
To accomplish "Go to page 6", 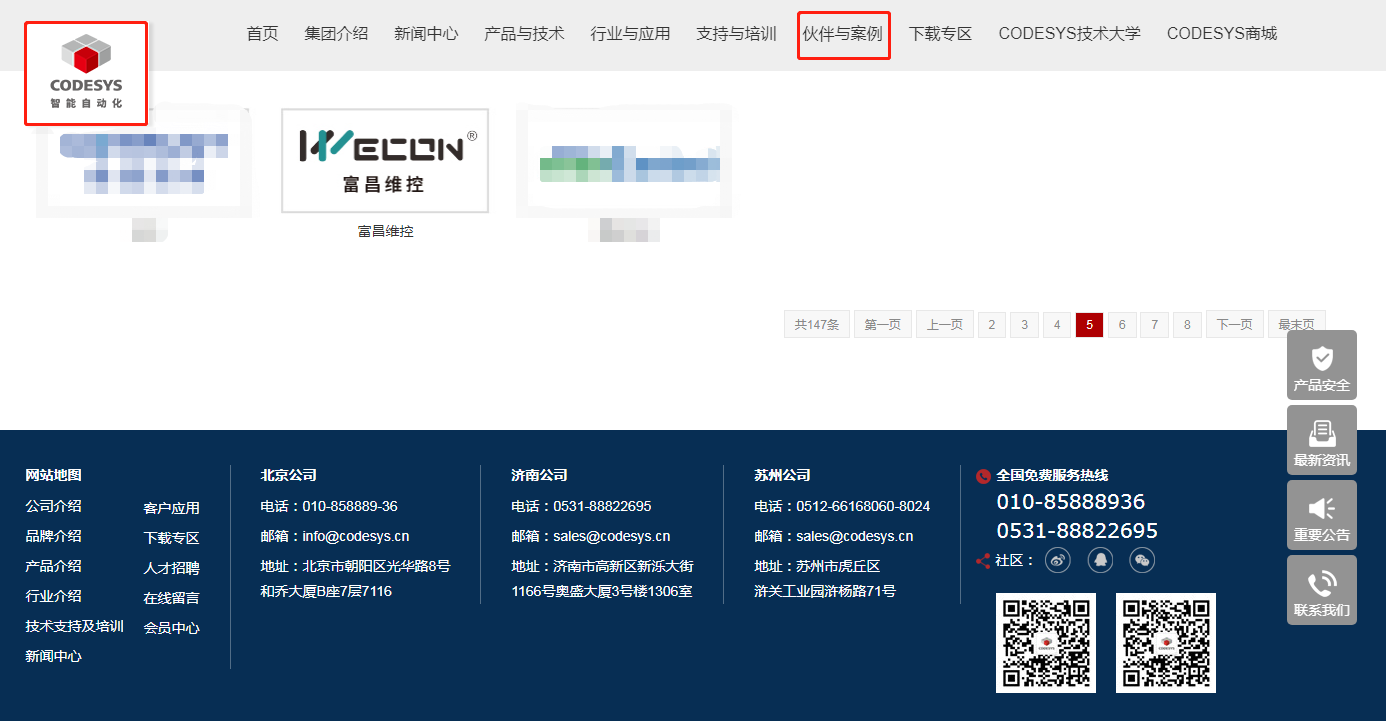I will pos(1122,324).
